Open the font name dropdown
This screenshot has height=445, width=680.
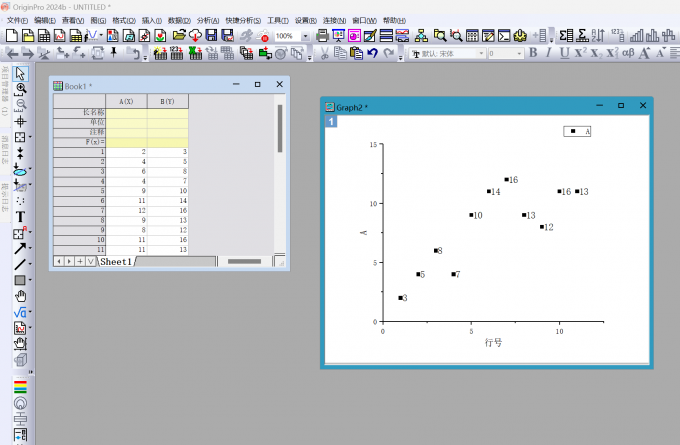pos(481,53)
